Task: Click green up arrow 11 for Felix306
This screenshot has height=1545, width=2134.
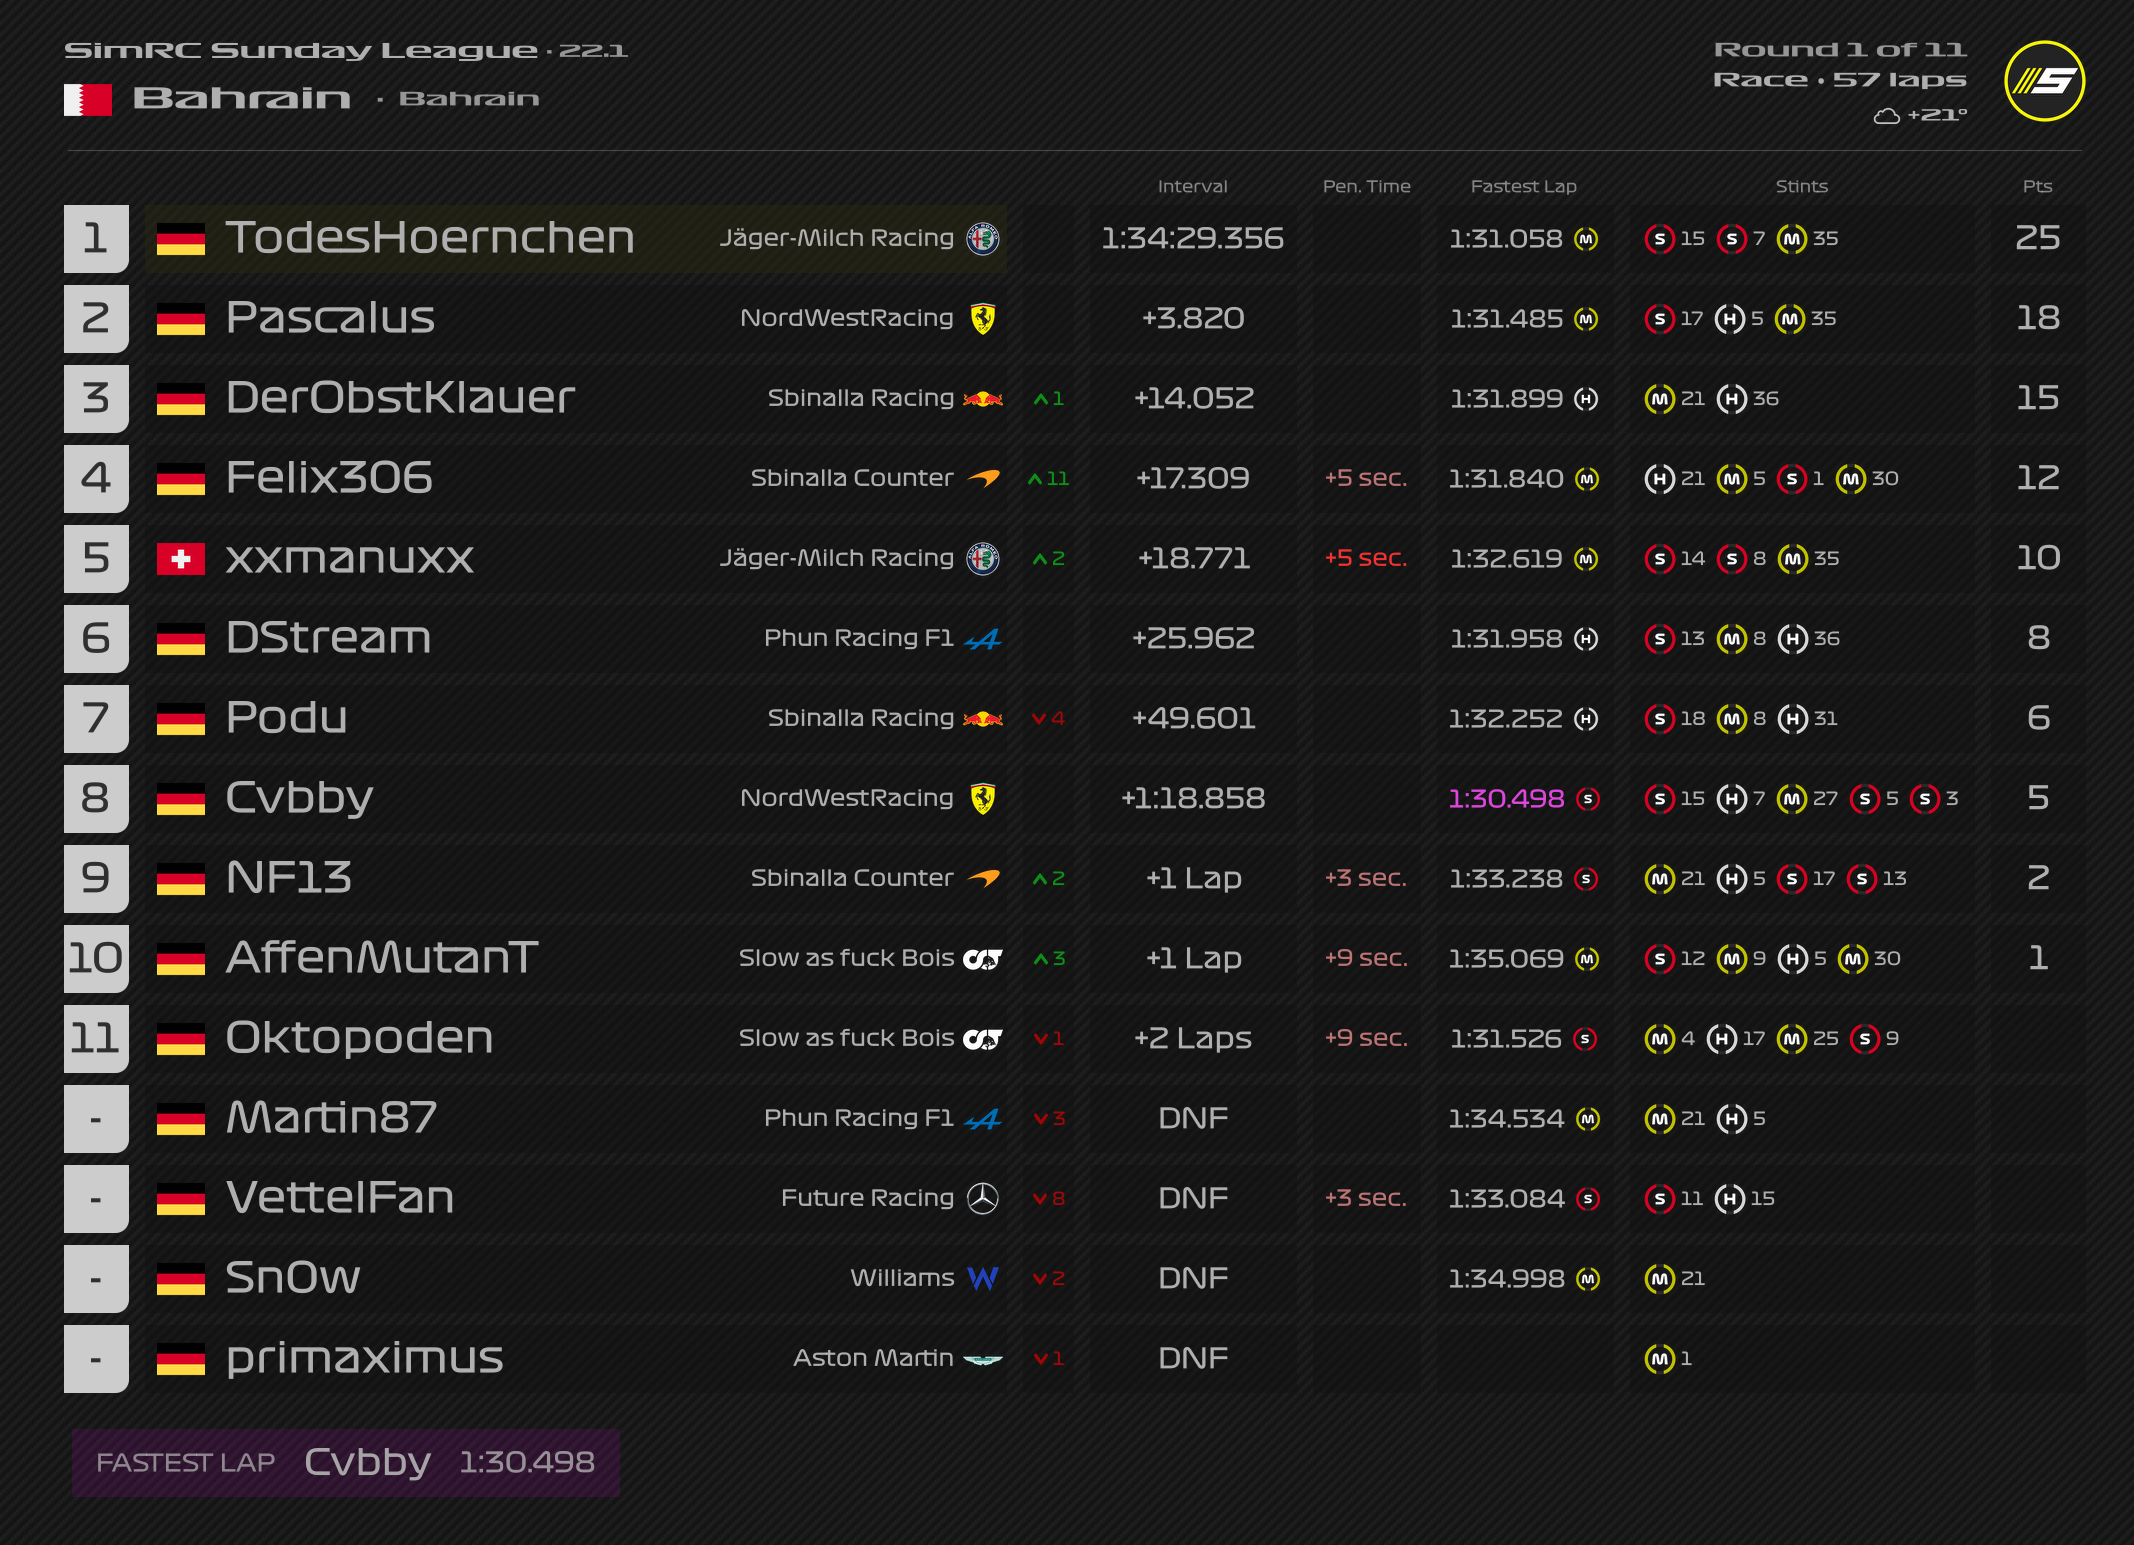Action: click(1049, 479)
